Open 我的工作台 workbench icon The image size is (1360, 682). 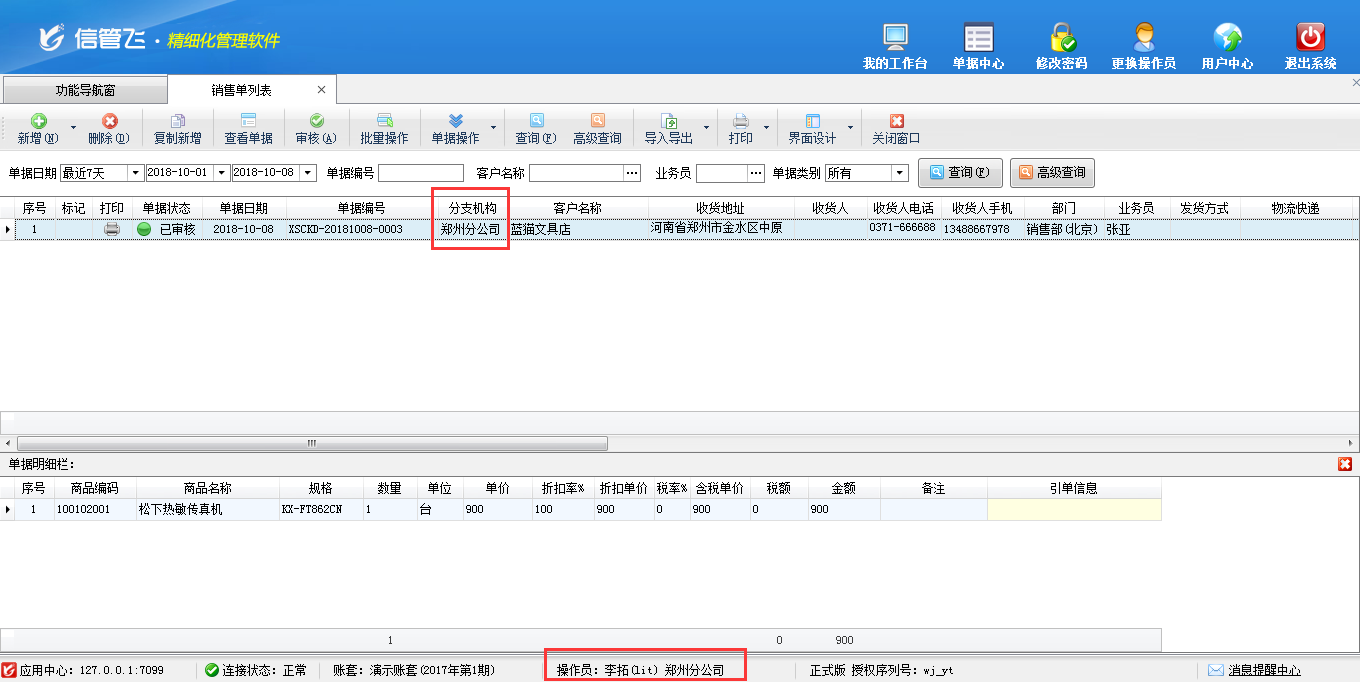(895, 40)
